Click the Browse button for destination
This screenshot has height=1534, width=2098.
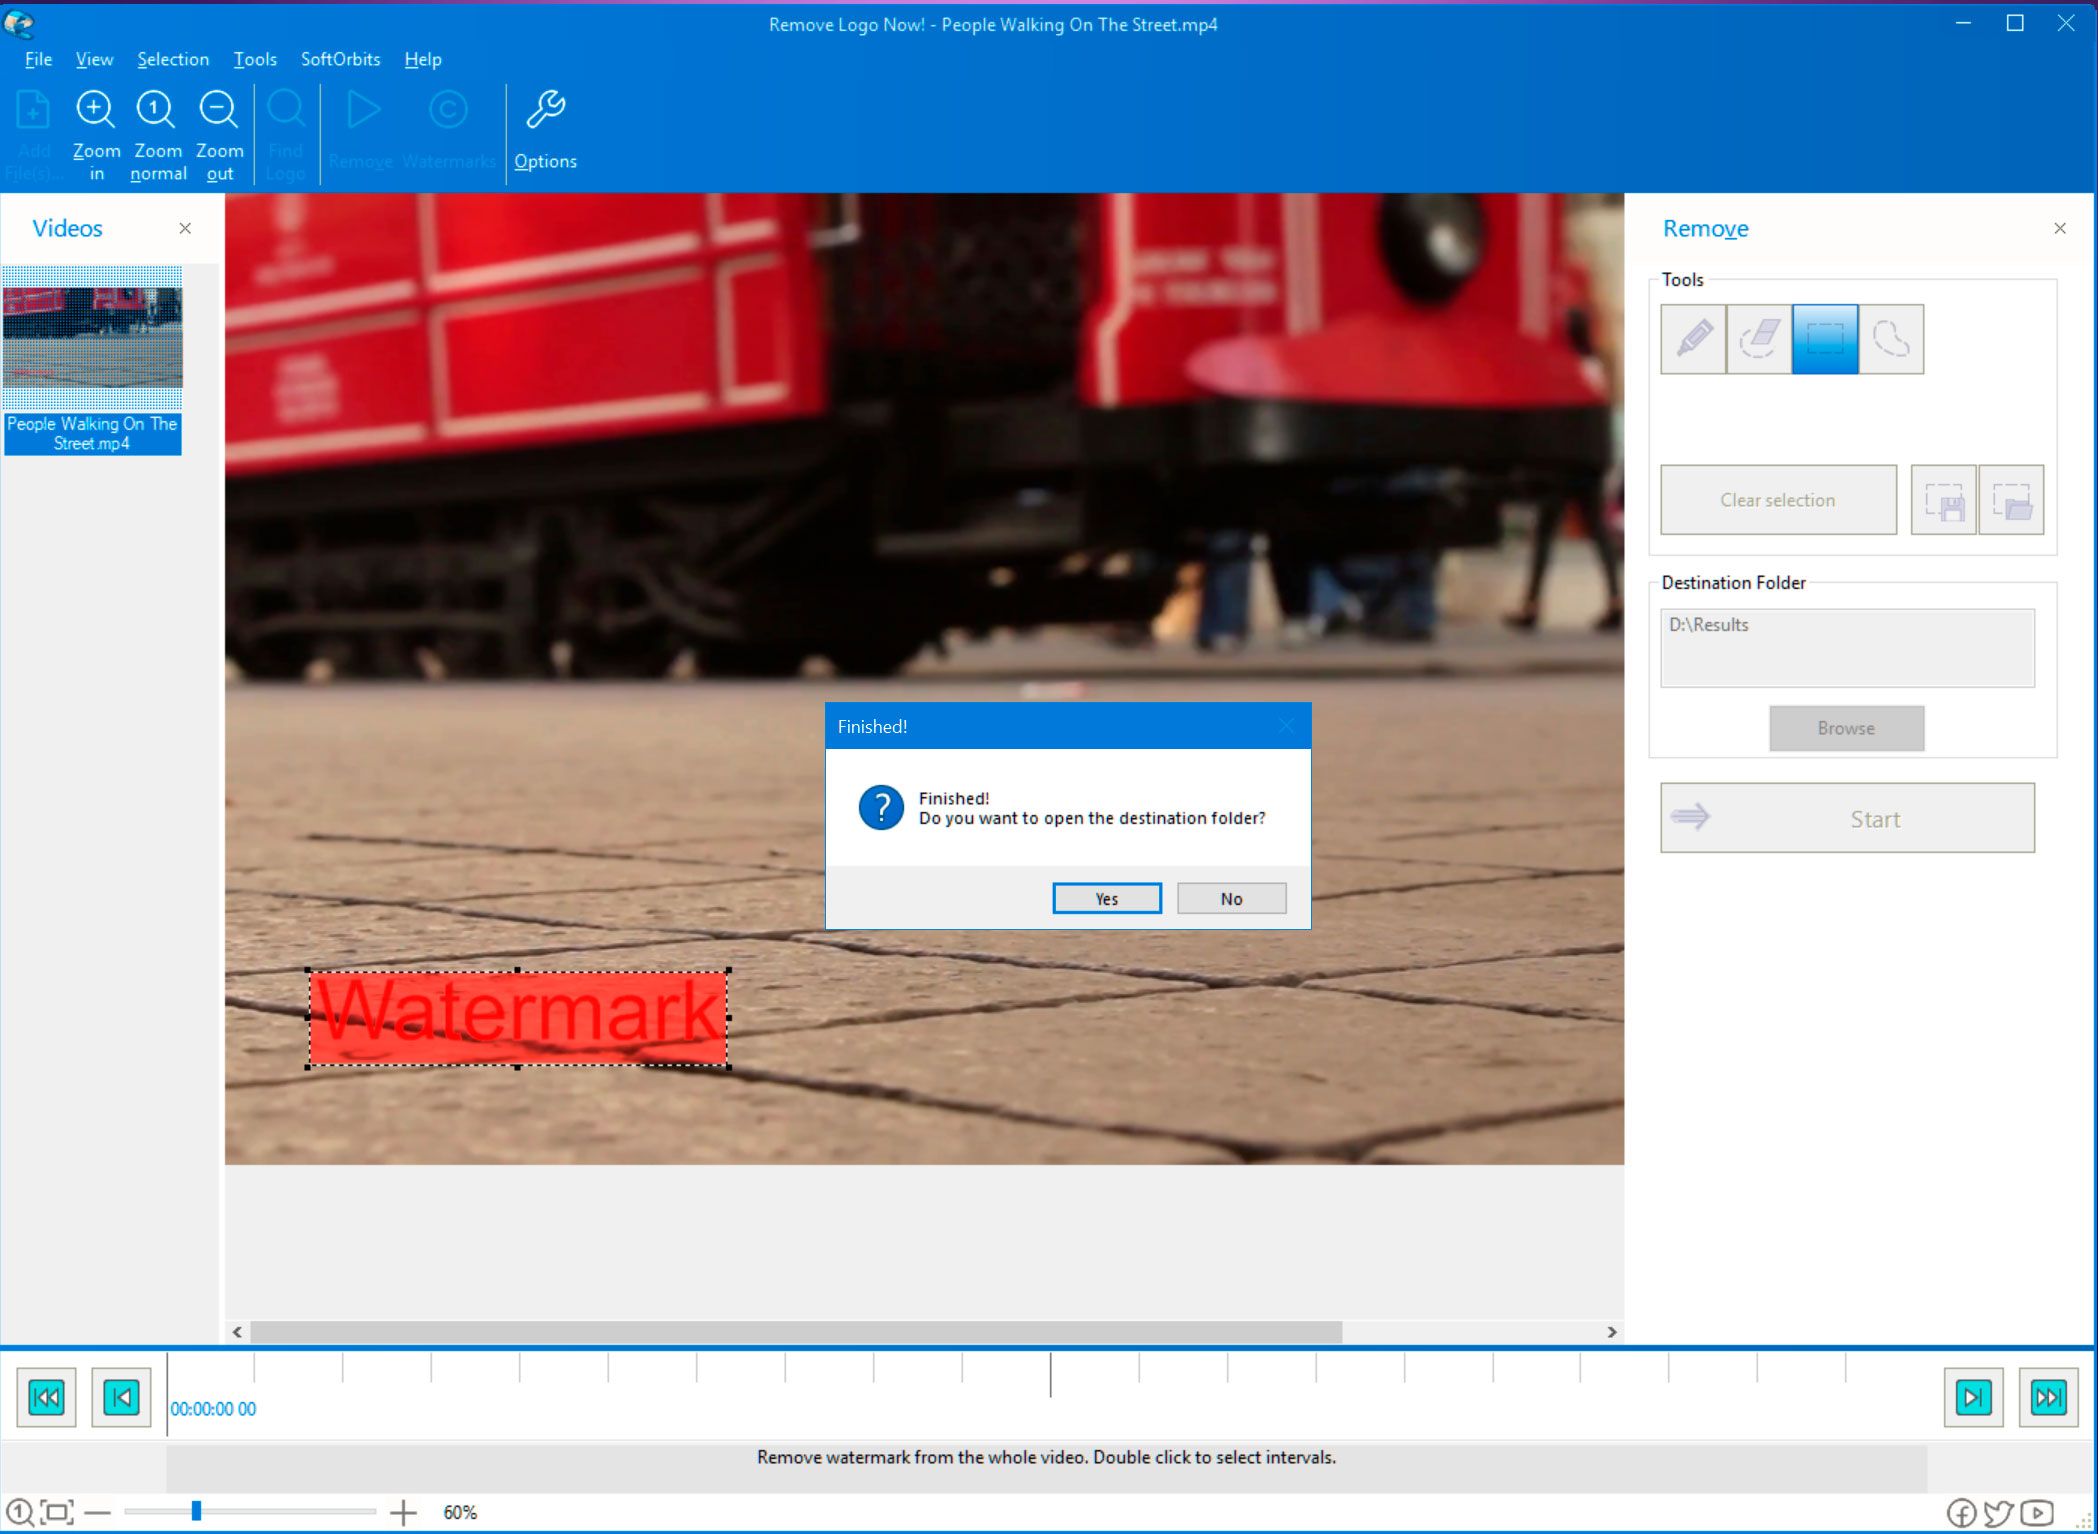click(1847, 728)
